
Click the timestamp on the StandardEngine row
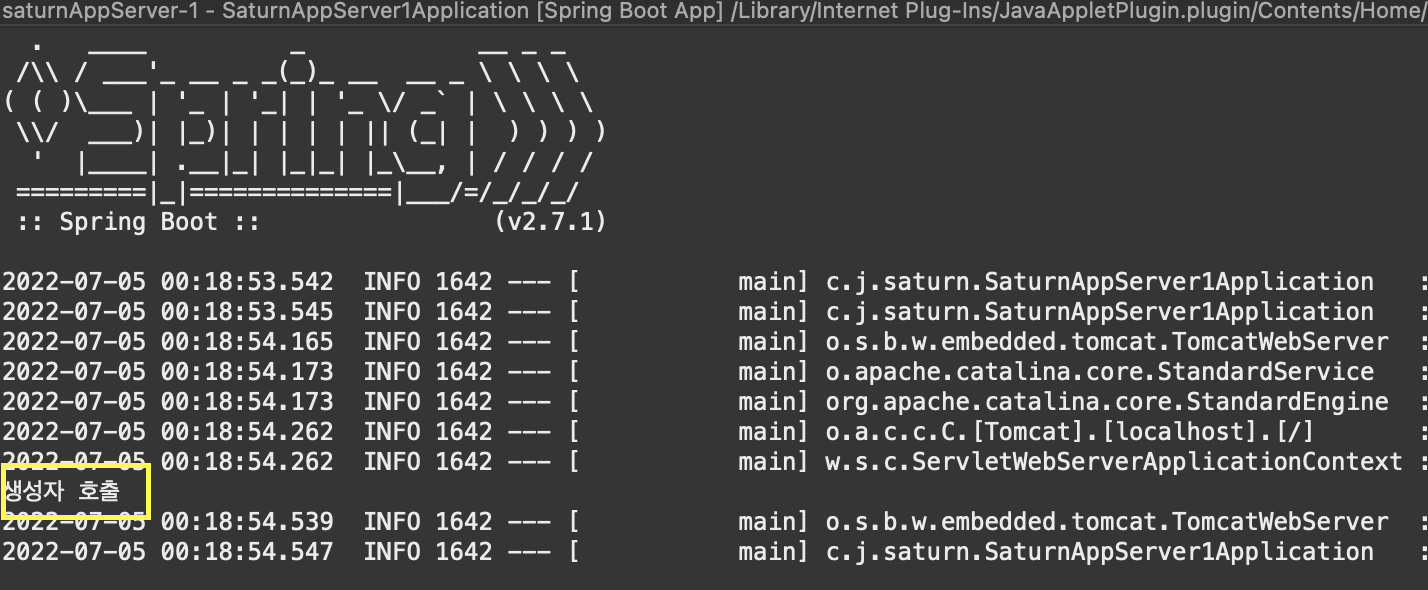pyautogui.click(x=247, y=401)
